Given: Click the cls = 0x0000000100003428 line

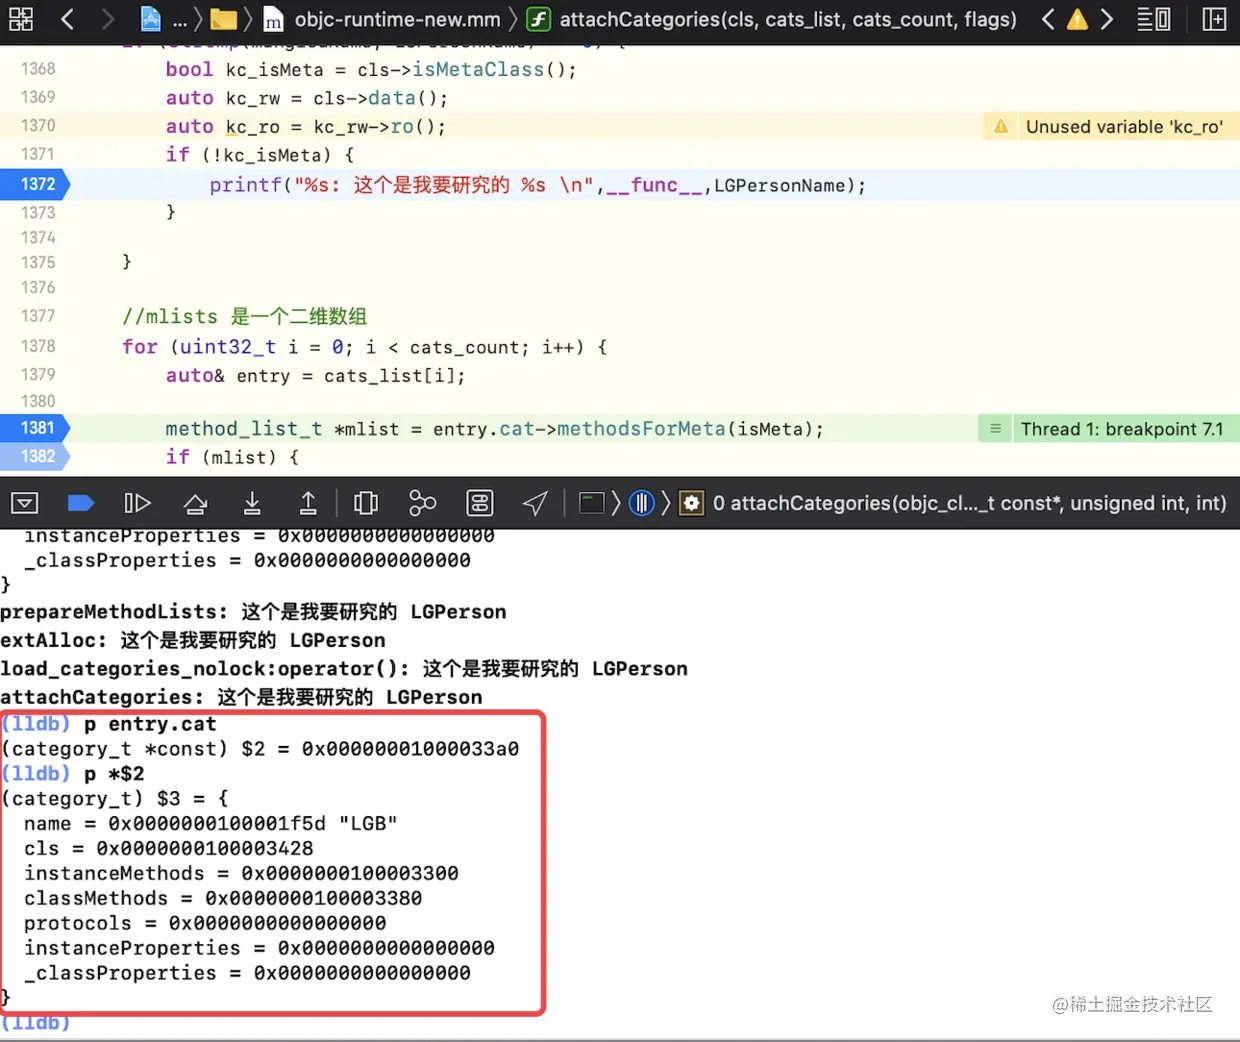Looking at the screenshot, I should 168,848.
